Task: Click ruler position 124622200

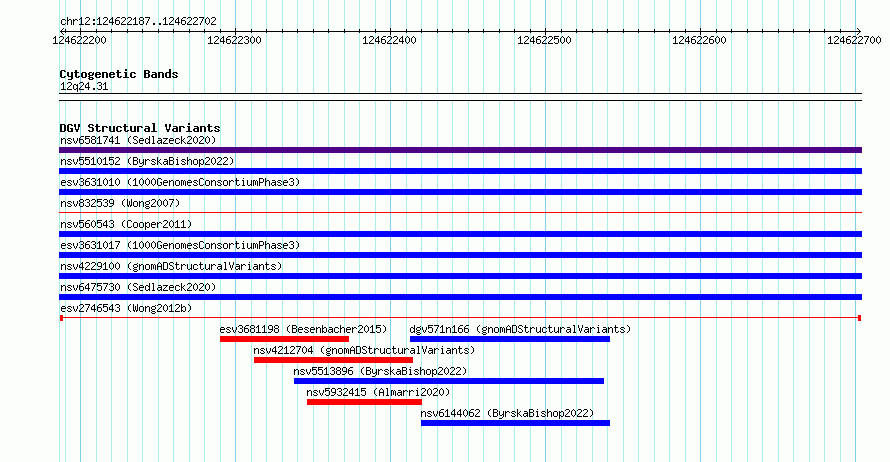Action: [79, 40]
